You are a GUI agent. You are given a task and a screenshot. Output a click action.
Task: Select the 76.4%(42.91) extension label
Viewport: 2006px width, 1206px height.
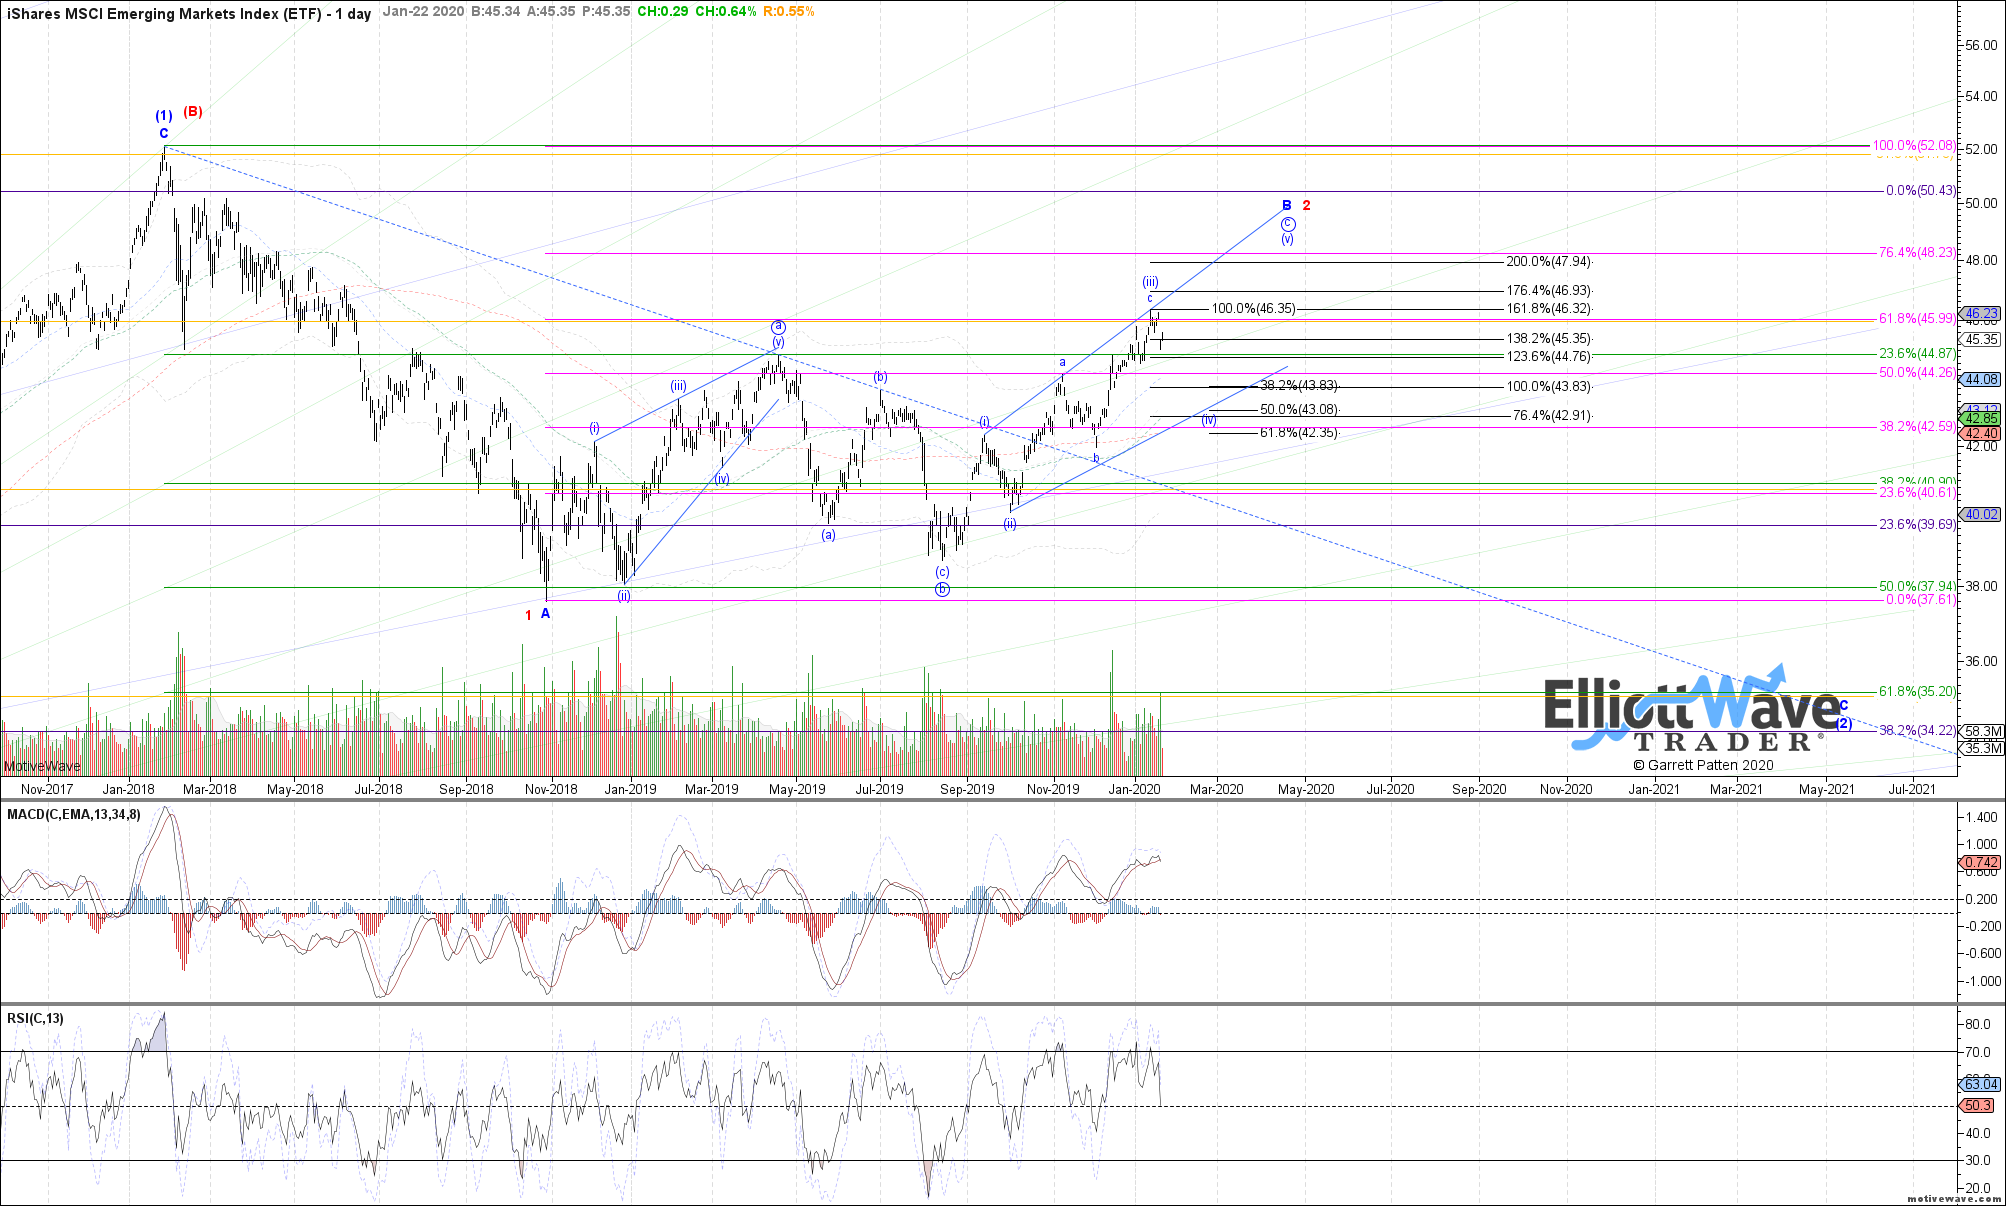[x=1551, y=415]
